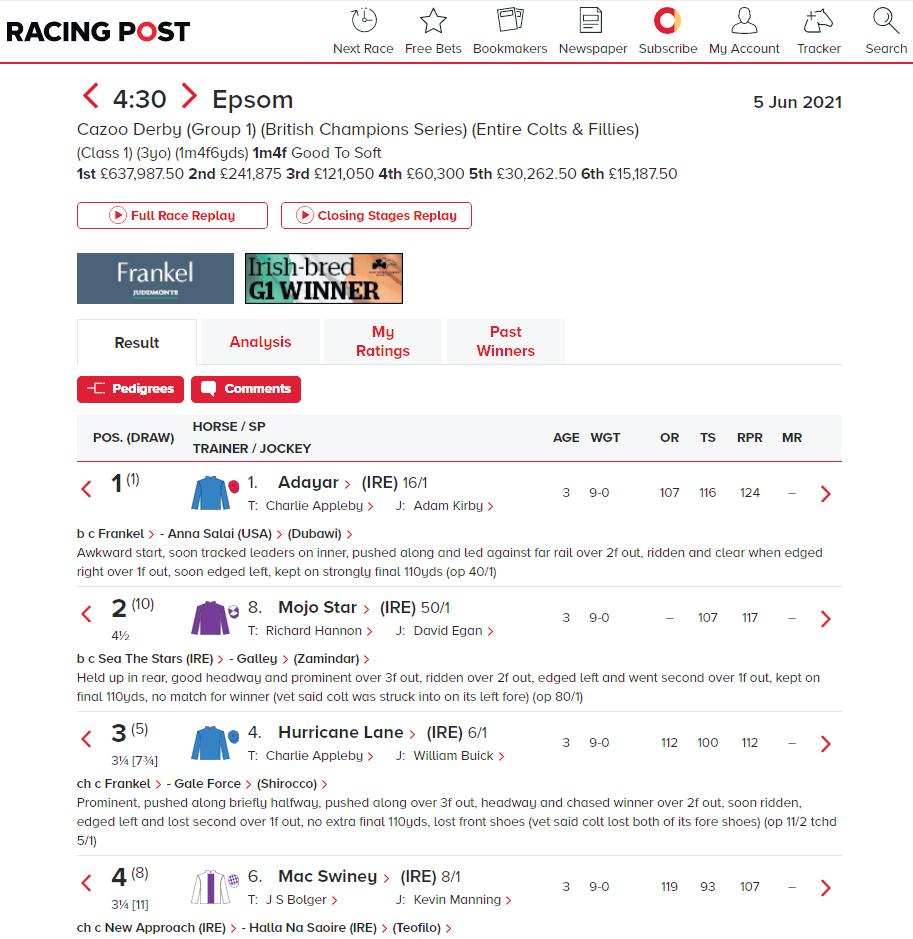
Task: Open Irish-bred G1 Winner banner
Action: 324,278
